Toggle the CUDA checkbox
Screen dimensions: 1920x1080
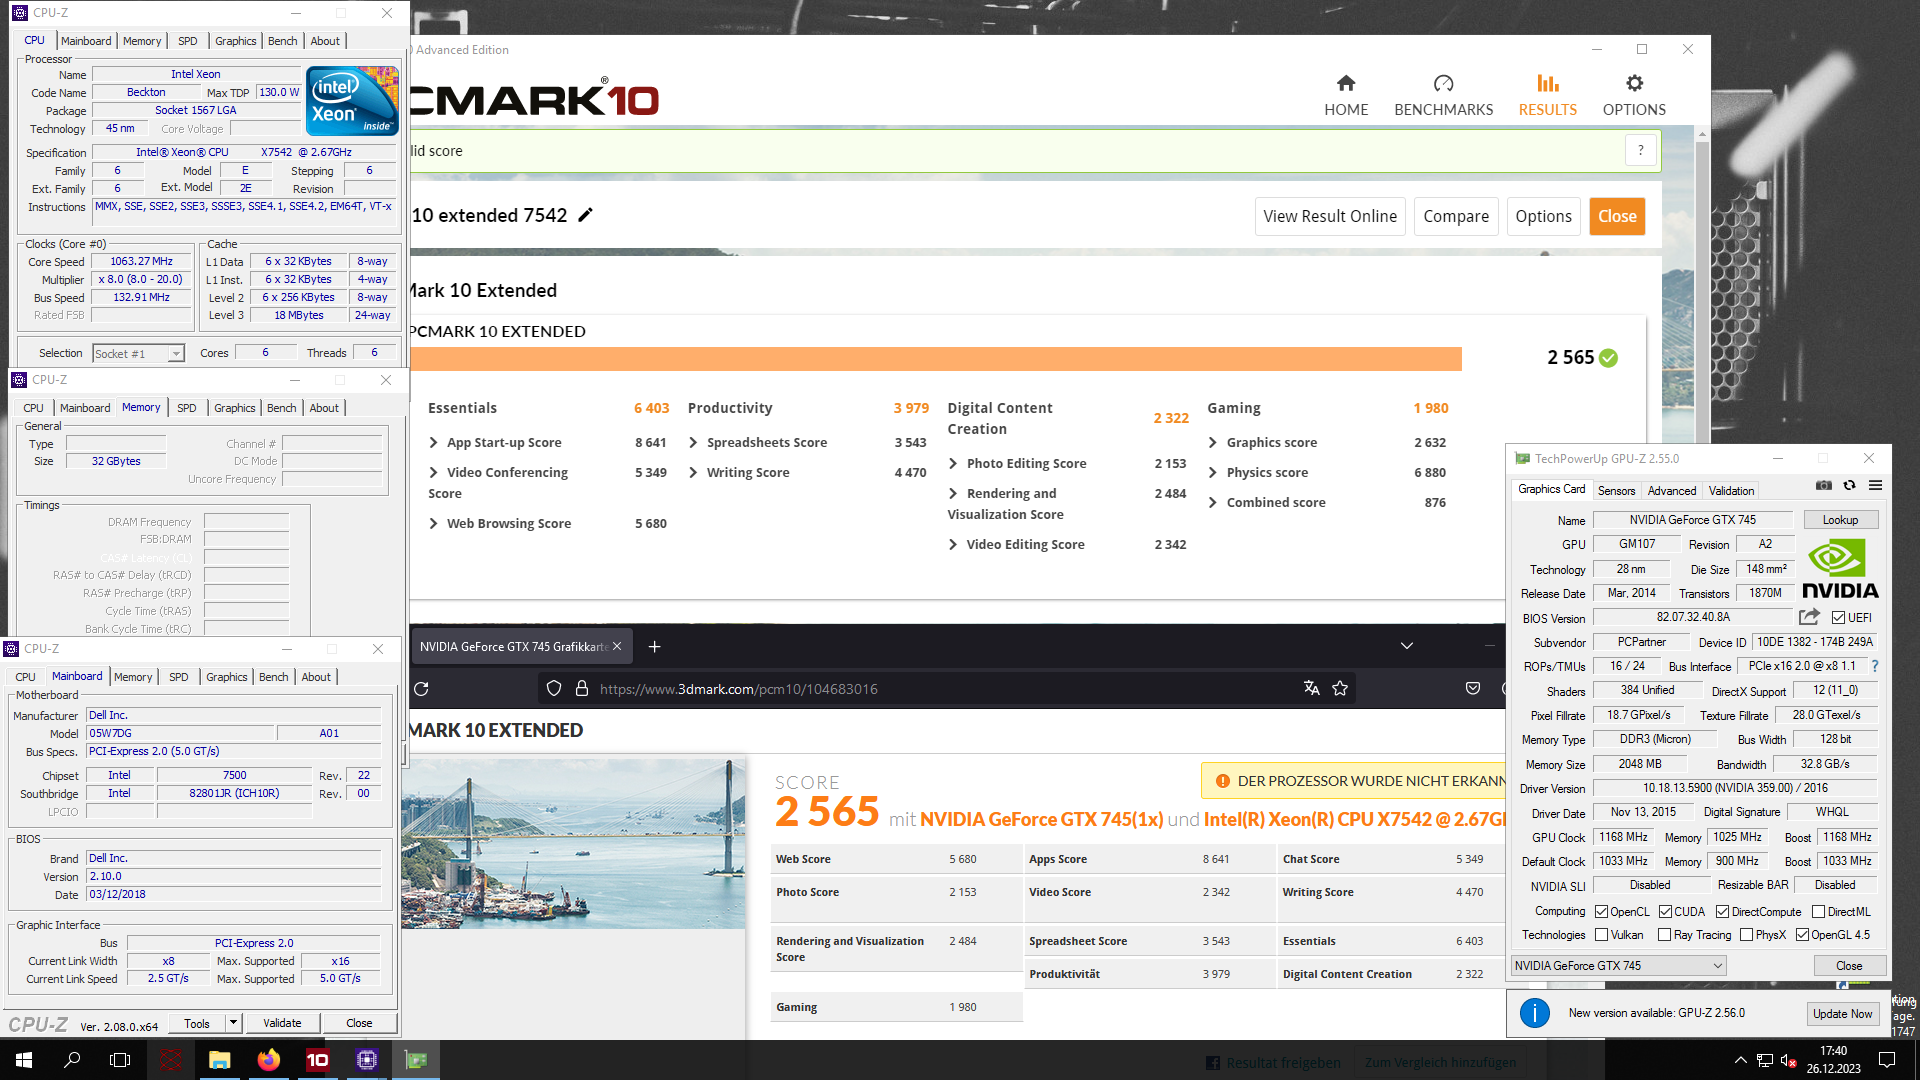pyautogui.click(x=1665, y=912)
